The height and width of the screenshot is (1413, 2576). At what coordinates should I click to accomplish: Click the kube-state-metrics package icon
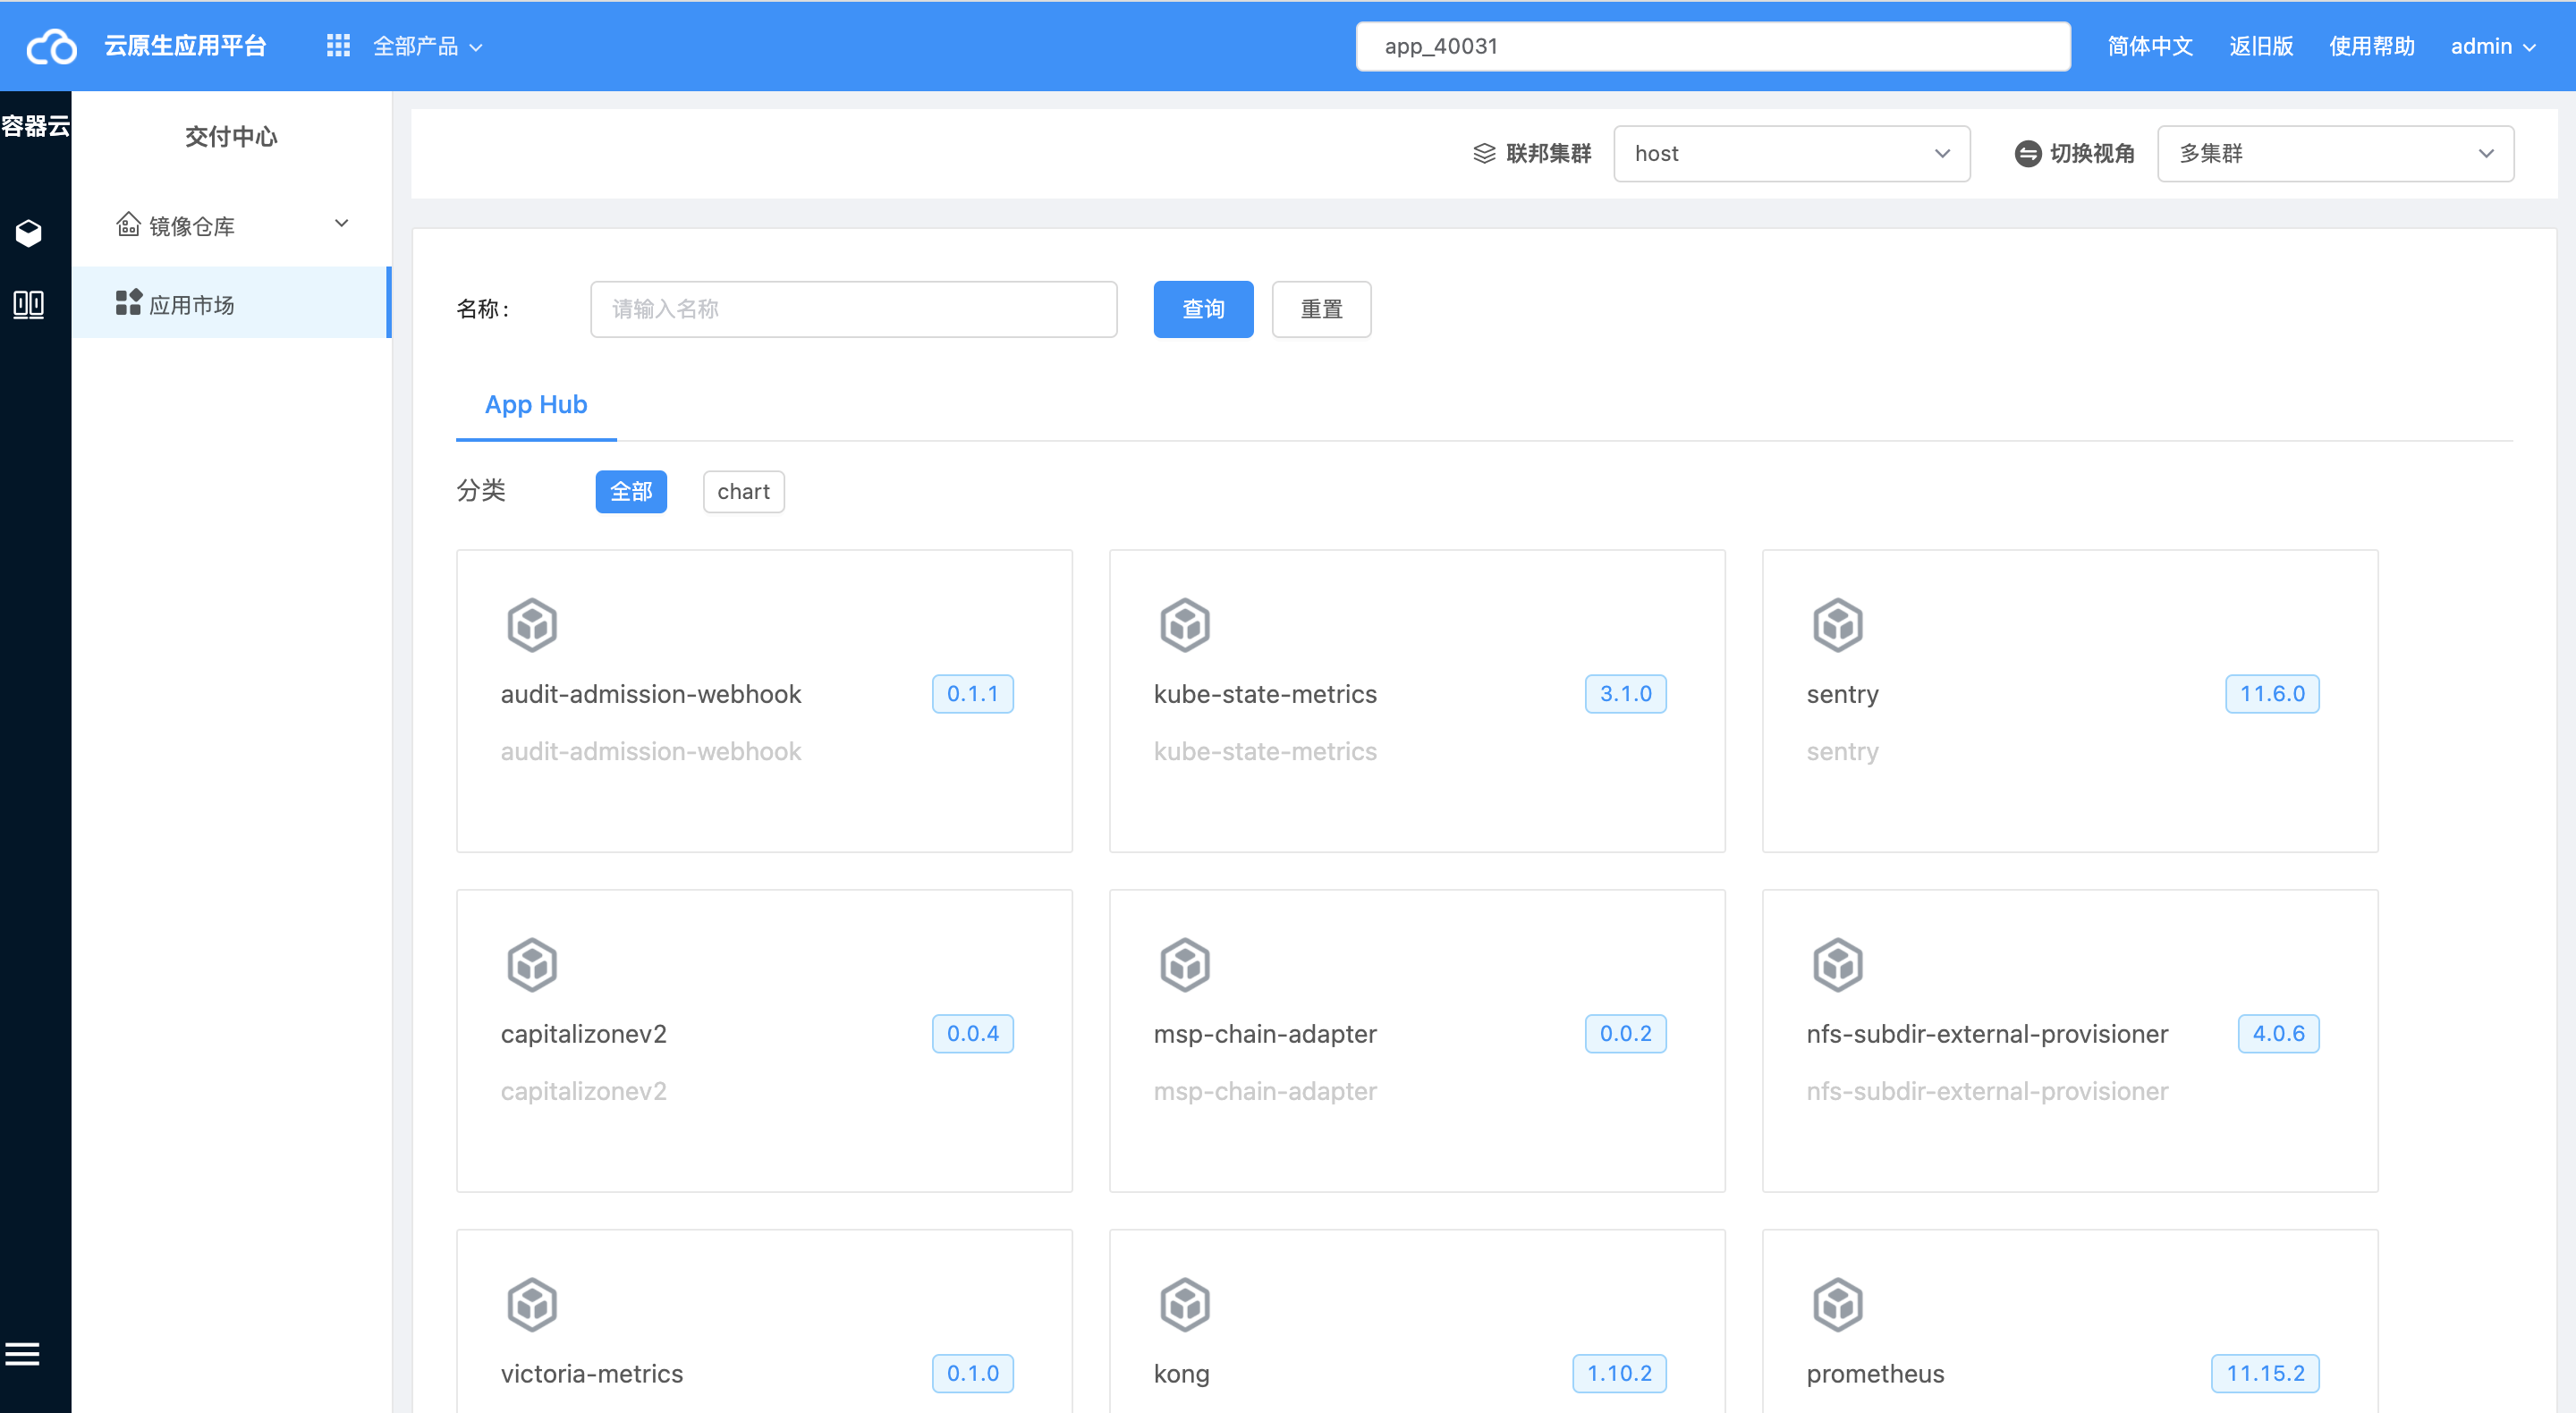point(1185,625)
